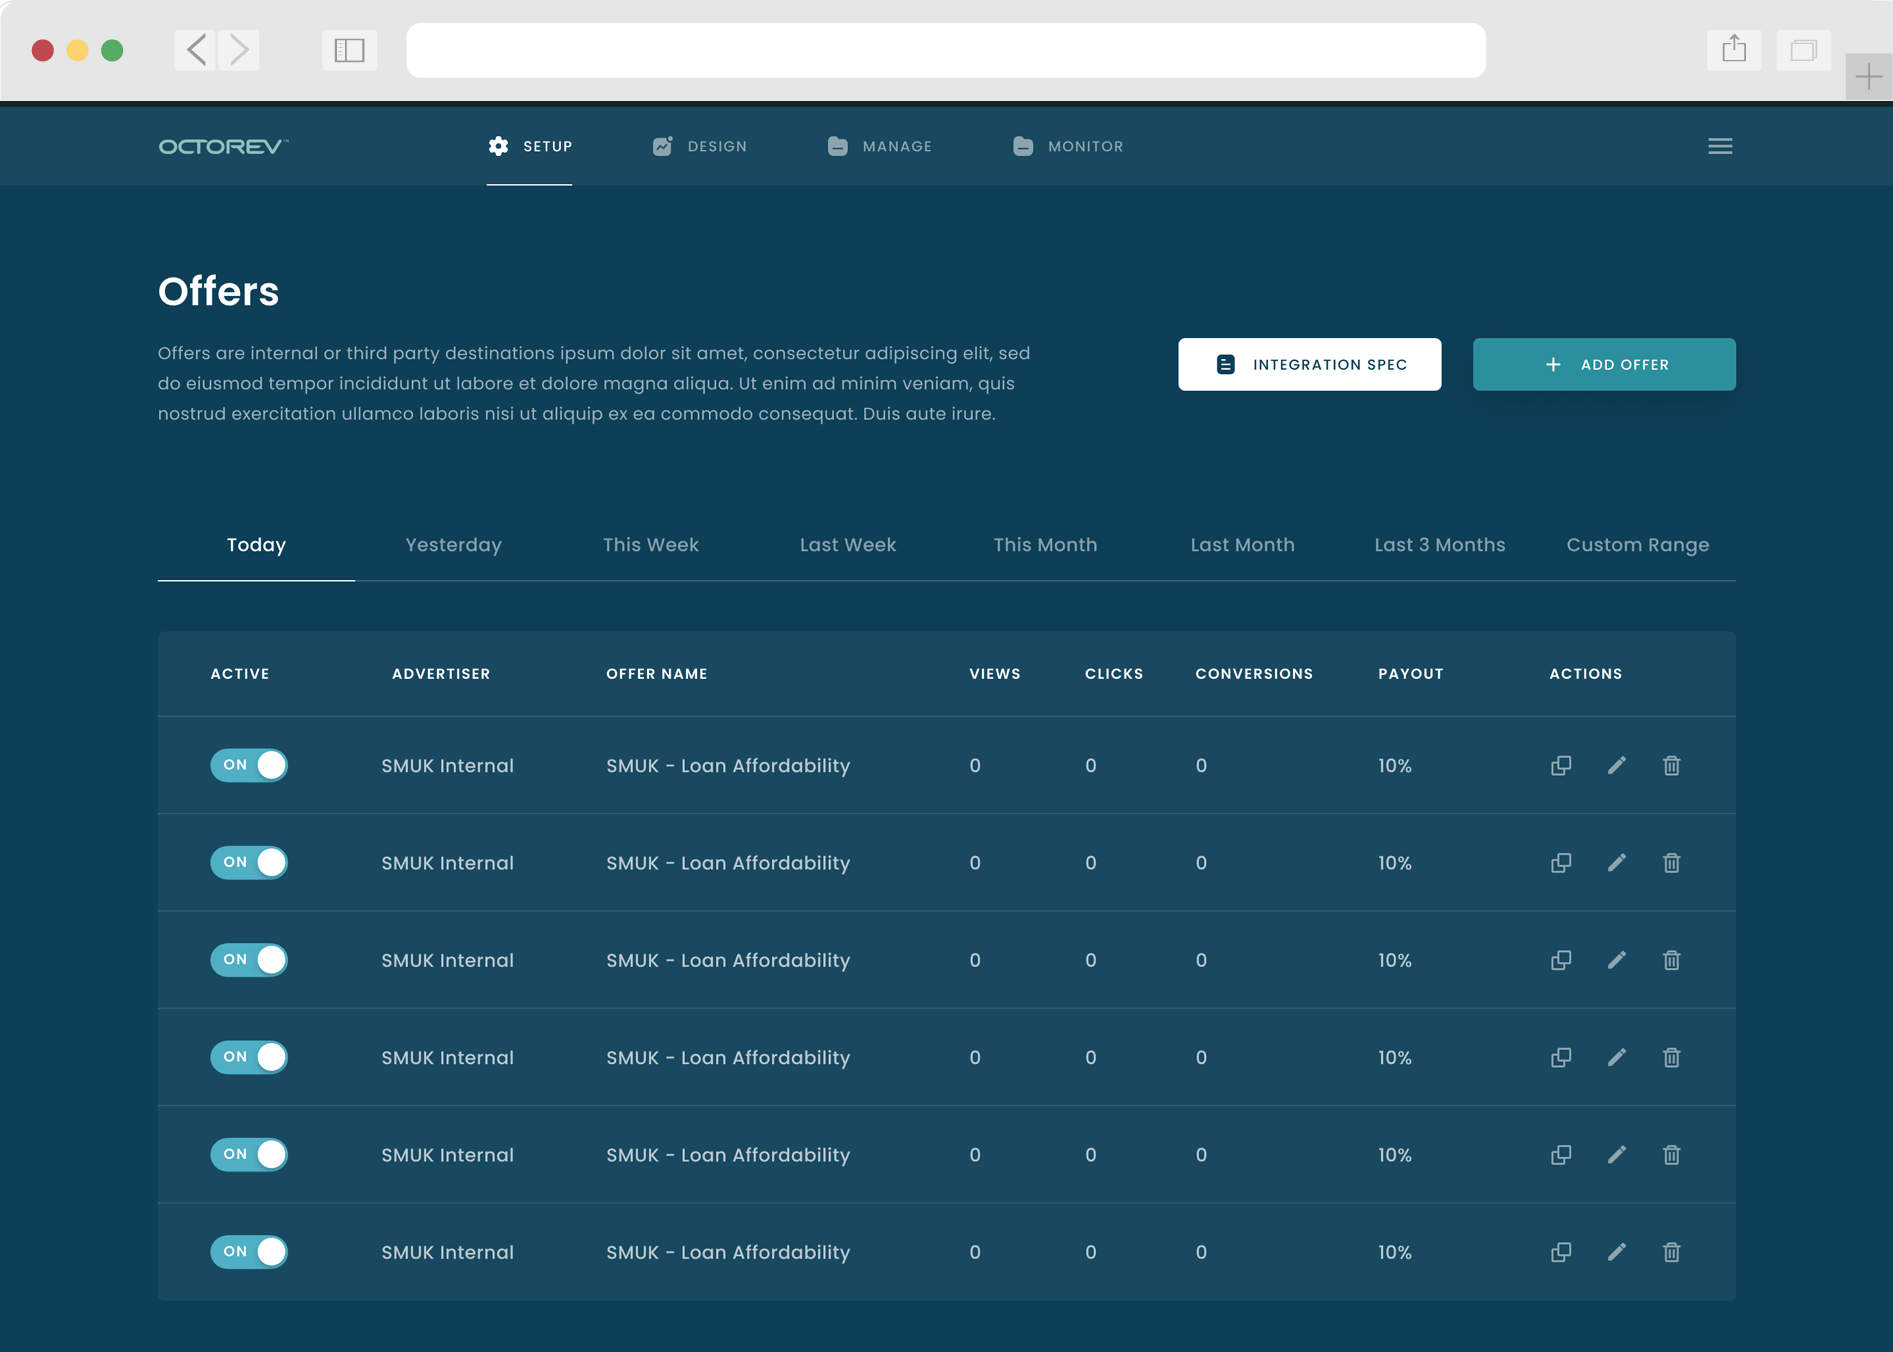Viewport: 1893px width, 1352px height.
Task: Toggle the browser sidebar icon
Action: 349,50
